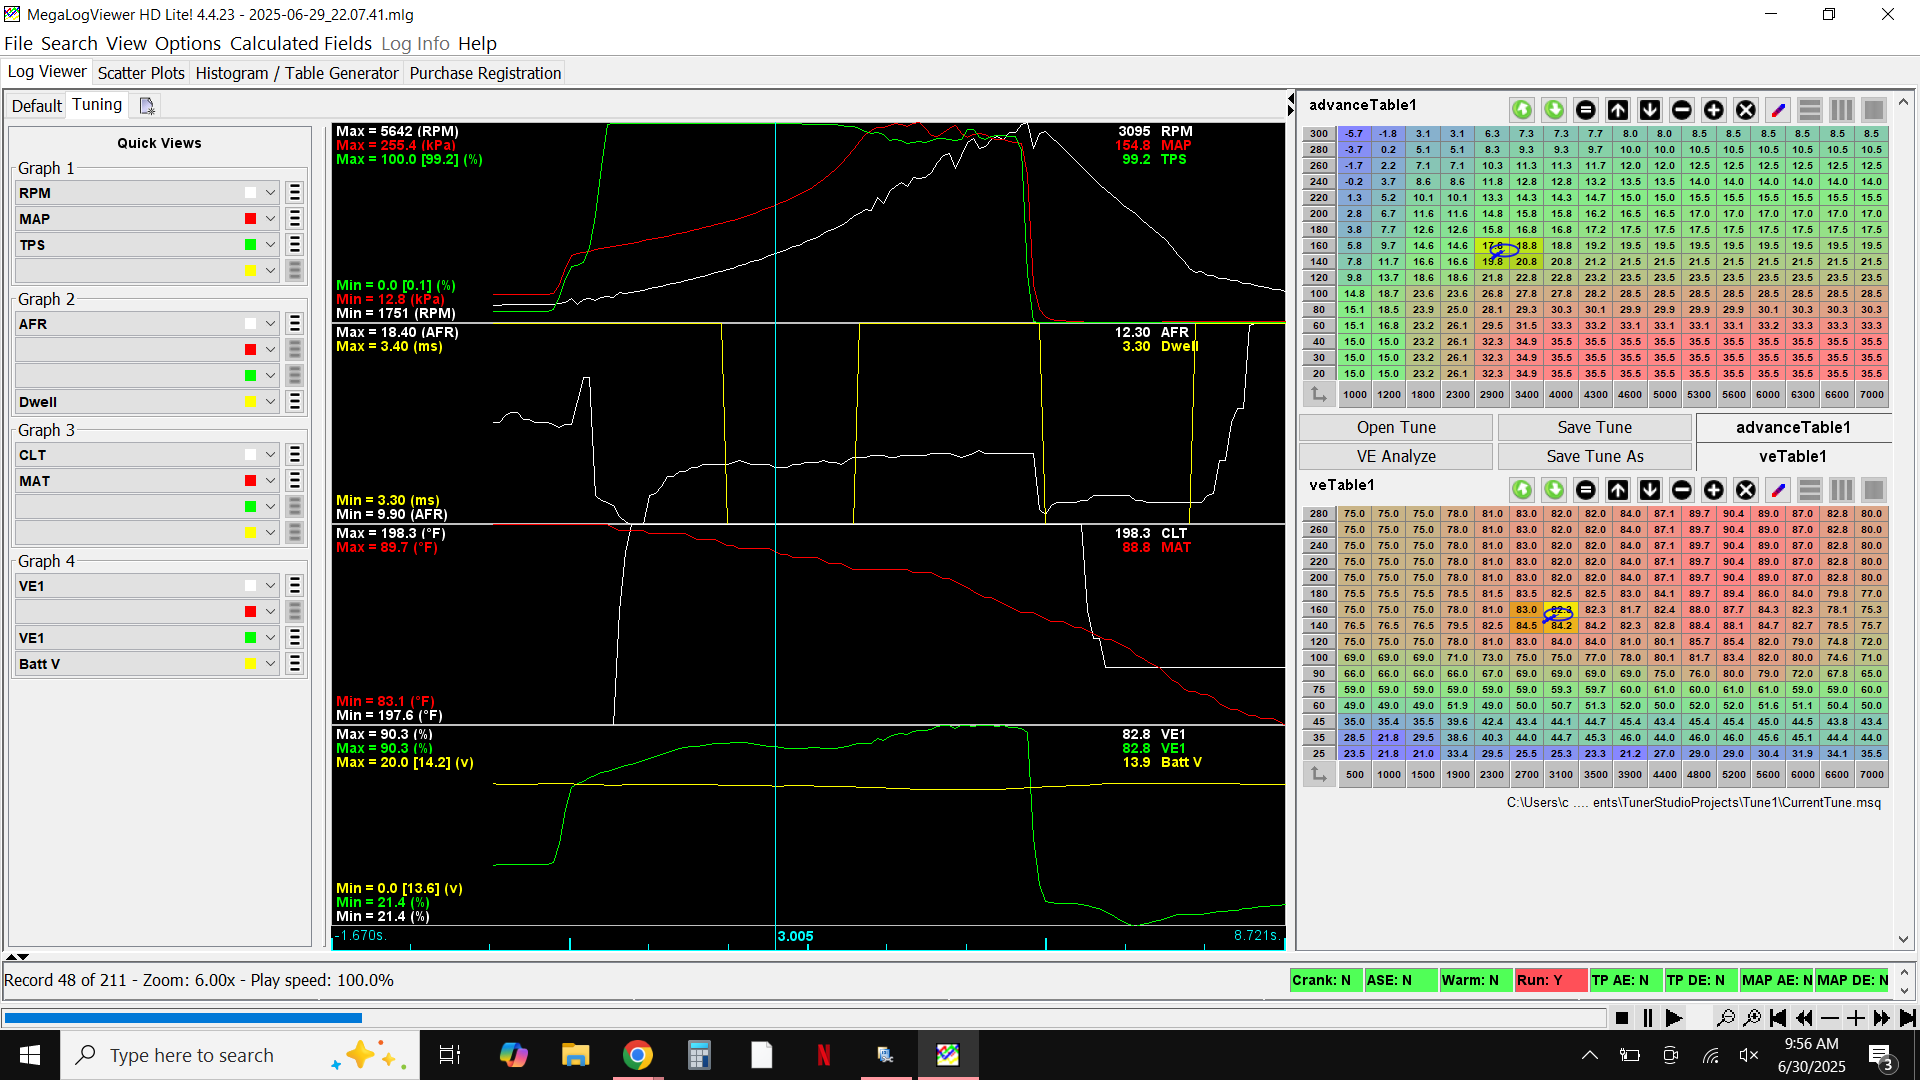Open the Calculated Fields menu
Screen dimensions: 1920x1080
click(300, 43)
